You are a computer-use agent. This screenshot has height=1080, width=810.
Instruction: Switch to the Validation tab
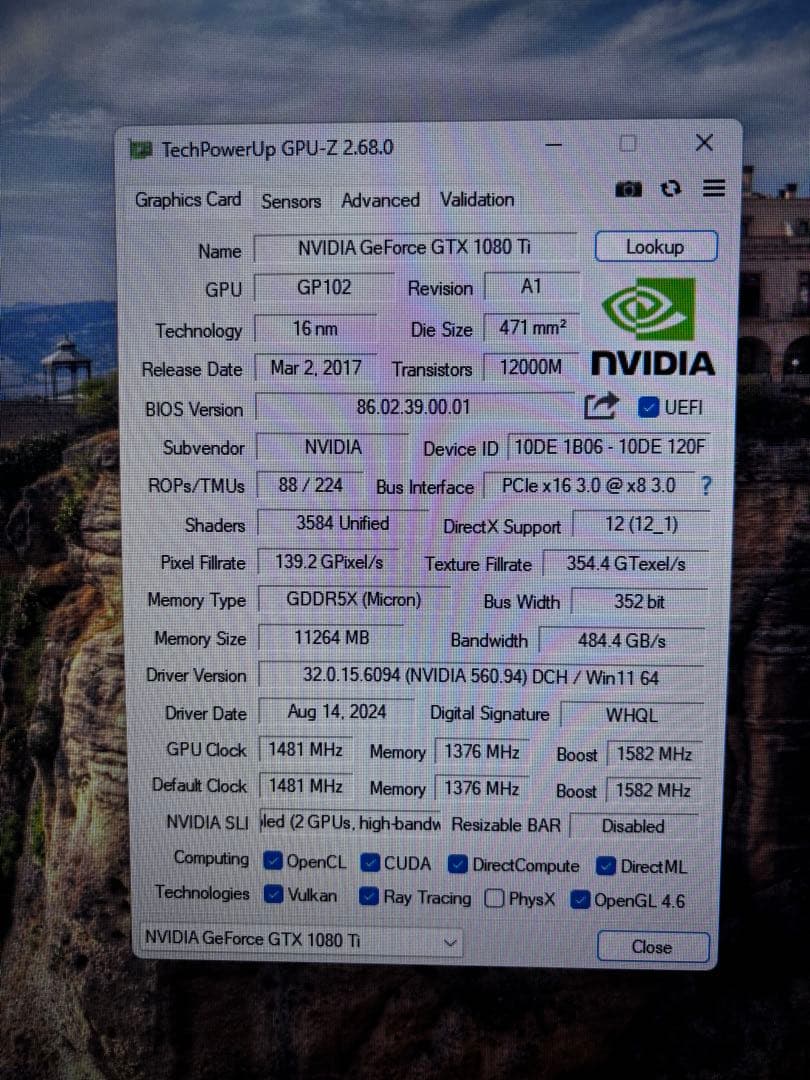476,200
